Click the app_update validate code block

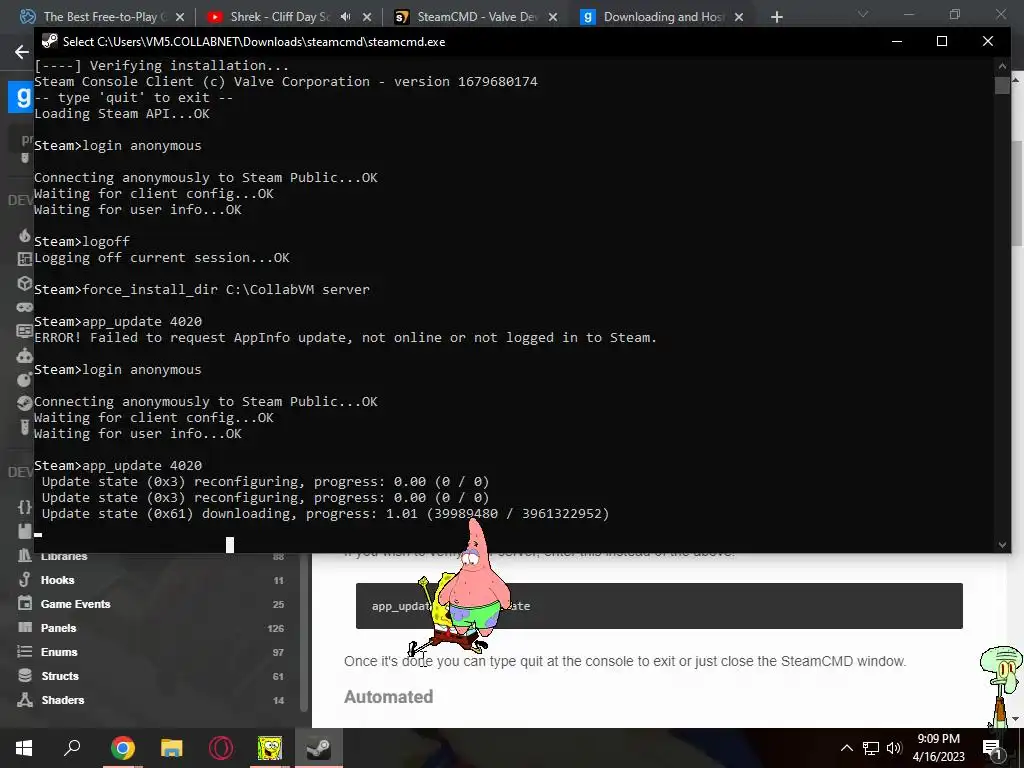[x=659, y=606]
